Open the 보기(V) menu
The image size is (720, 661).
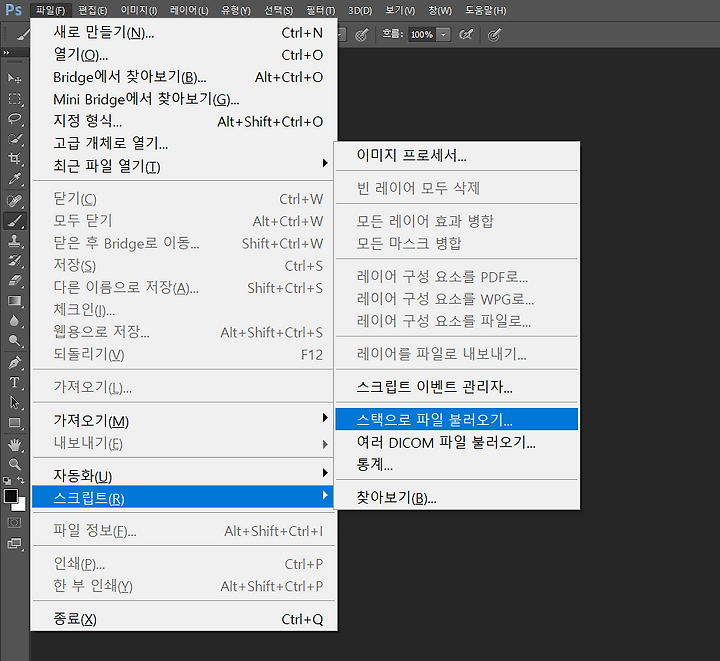click(x=400, y=10)
